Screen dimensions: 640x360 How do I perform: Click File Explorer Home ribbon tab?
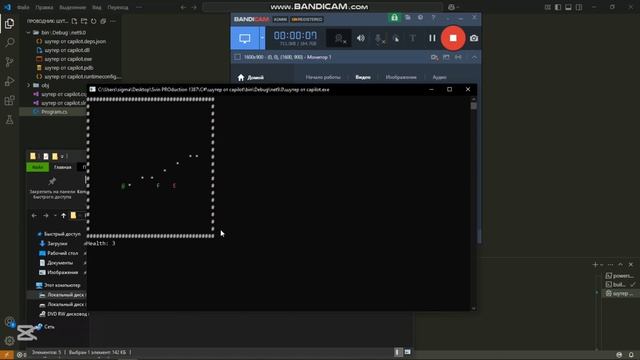point(62,167)
